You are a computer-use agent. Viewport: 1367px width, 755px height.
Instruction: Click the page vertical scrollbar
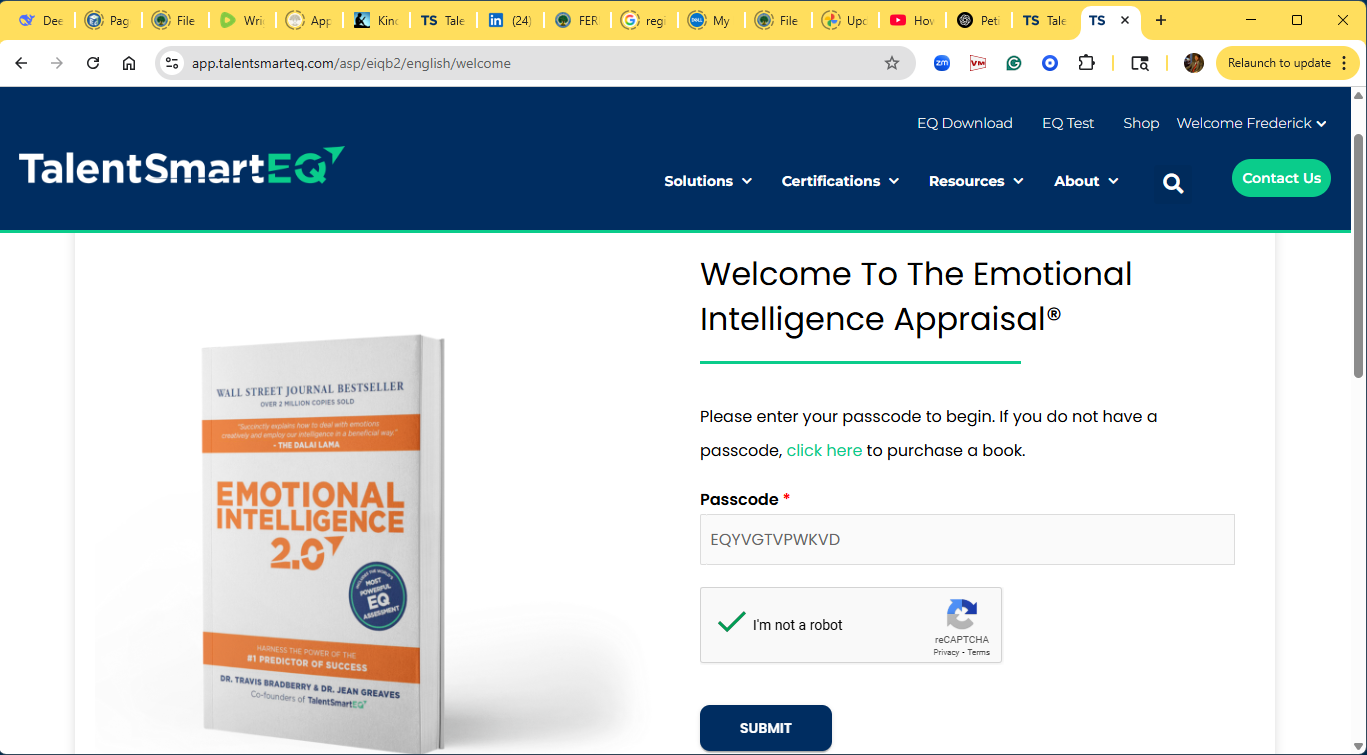[1358, 255]
